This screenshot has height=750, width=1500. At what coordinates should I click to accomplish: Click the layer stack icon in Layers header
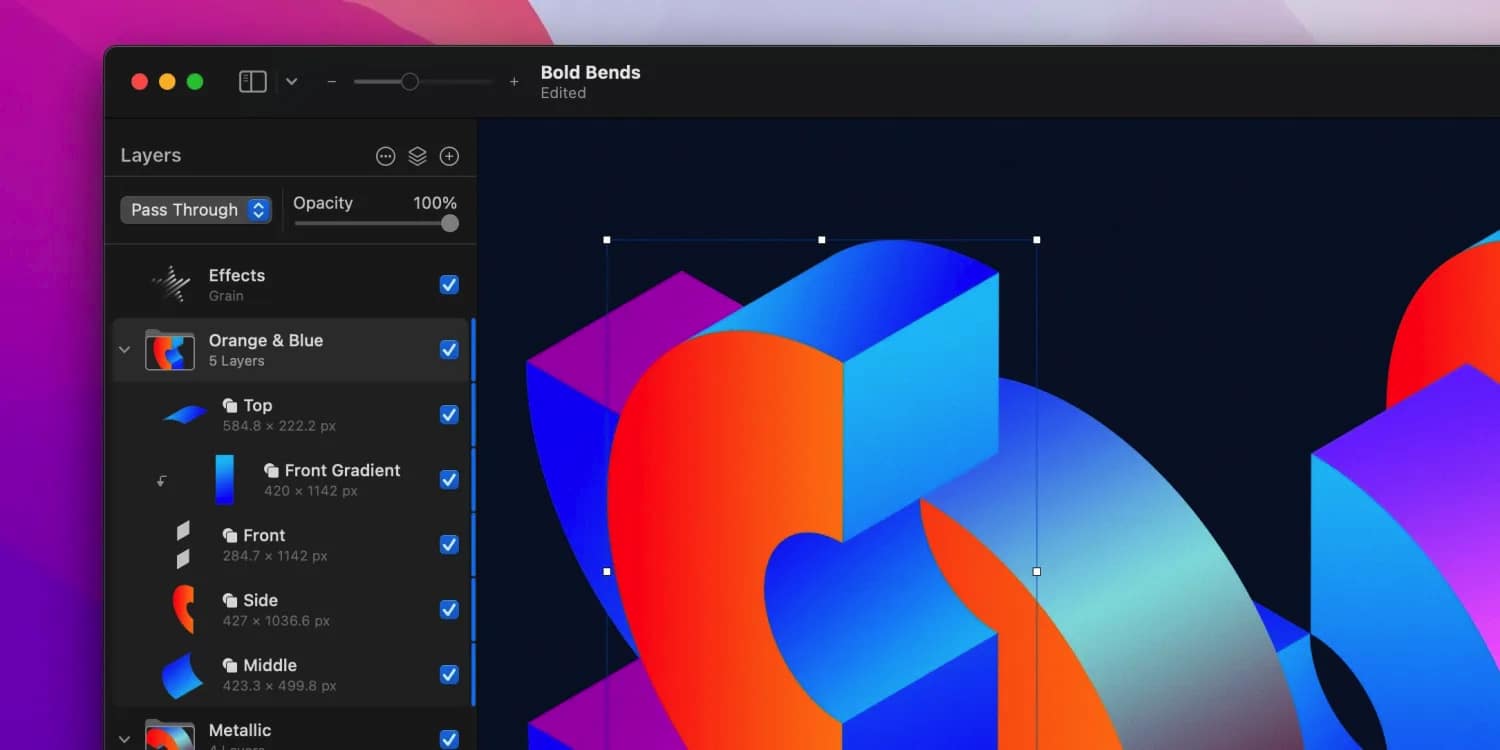417,156
